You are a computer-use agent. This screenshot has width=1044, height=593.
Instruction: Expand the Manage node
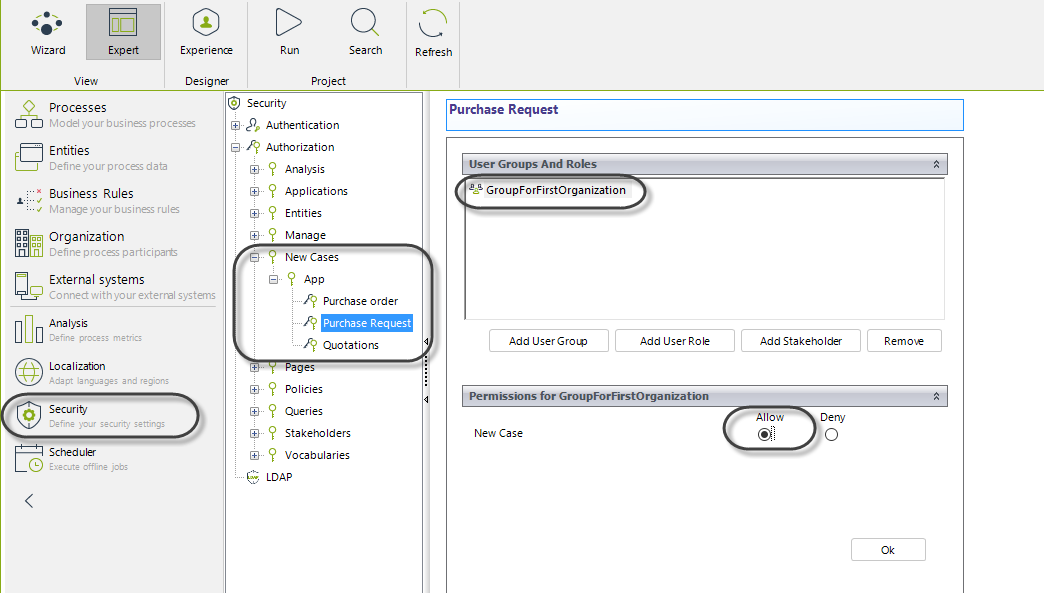(x=254, y=235)
